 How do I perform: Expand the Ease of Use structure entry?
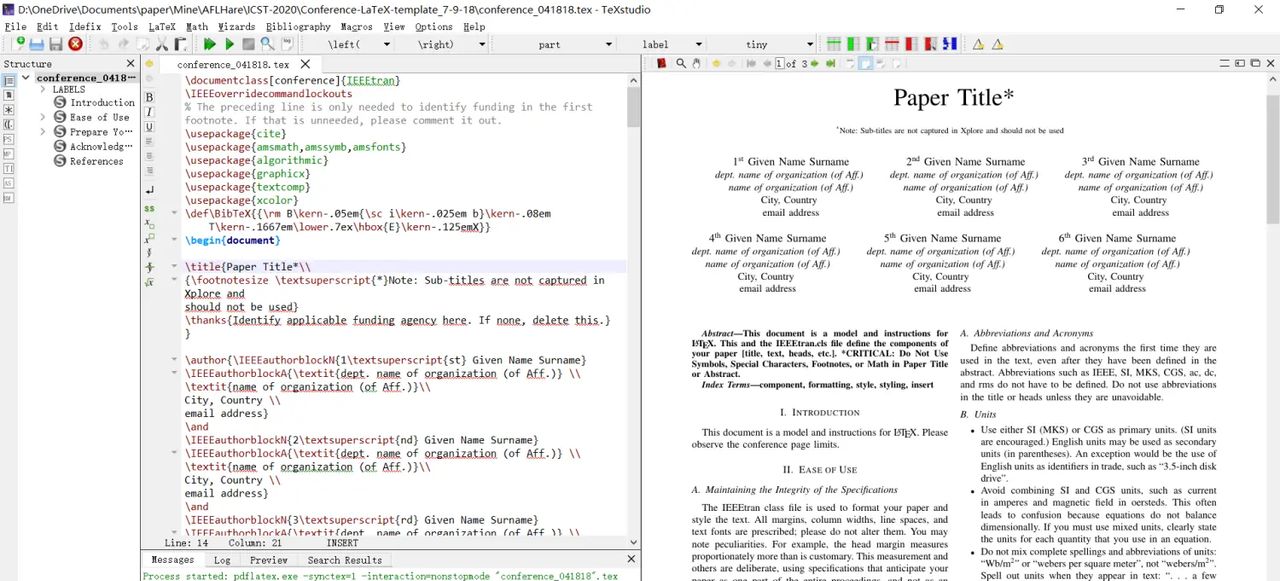[42, 117]
